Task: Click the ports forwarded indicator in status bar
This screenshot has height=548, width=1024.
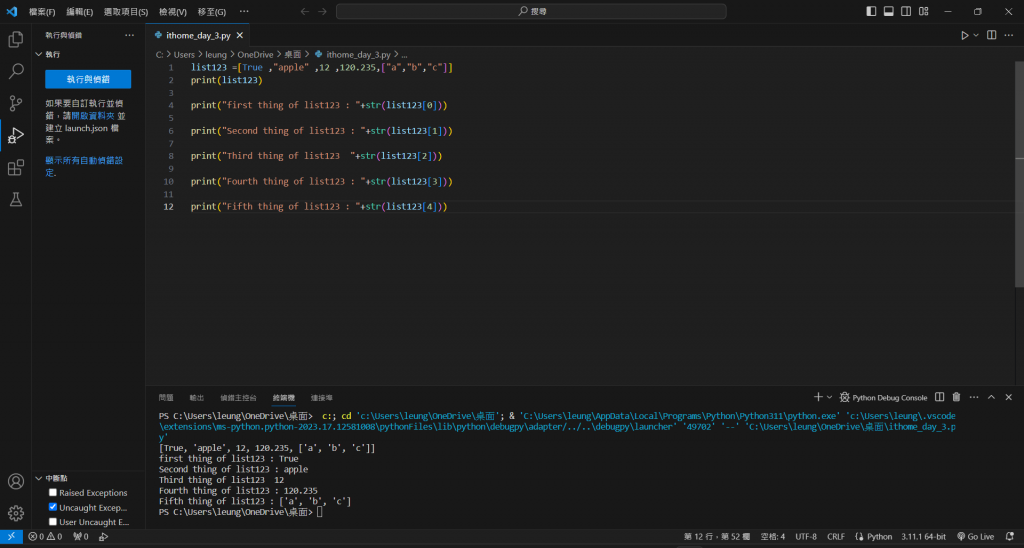Action: pyautogui.click(x=81, y=536)
